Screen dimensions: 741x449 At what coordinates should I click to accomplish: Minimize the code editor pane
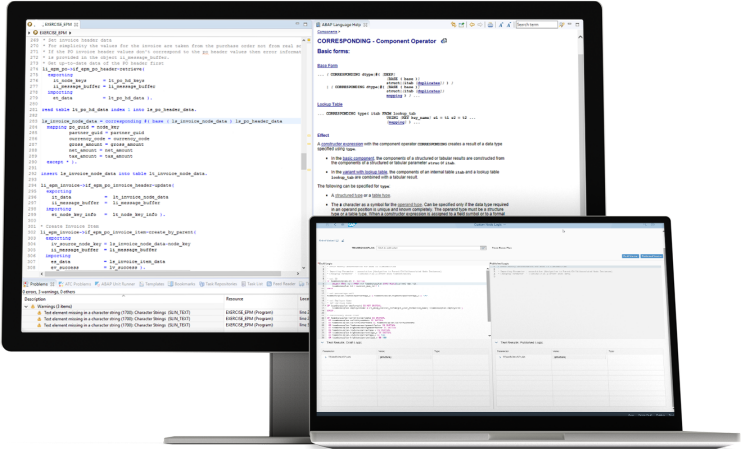click(x=296, y=23)
